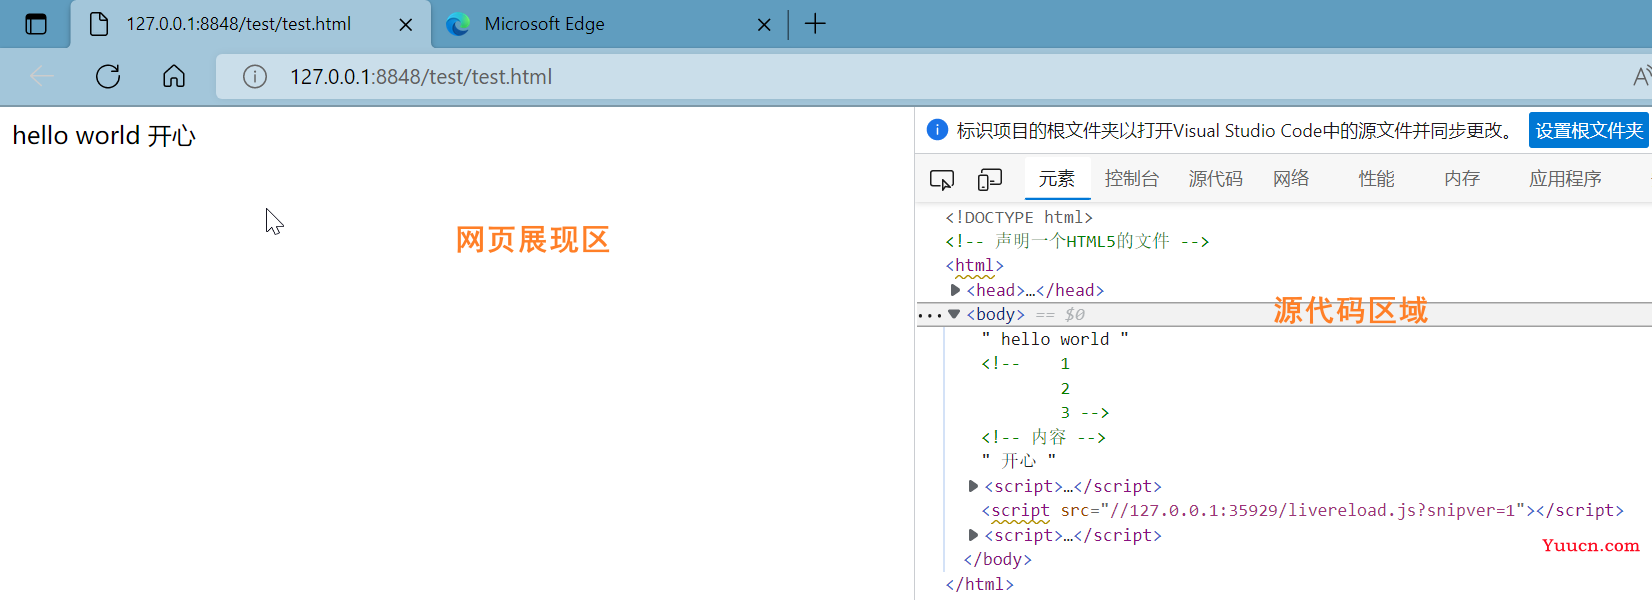Select the 声明一个HTML5的文件 comment line

(x=1077, y=241)
